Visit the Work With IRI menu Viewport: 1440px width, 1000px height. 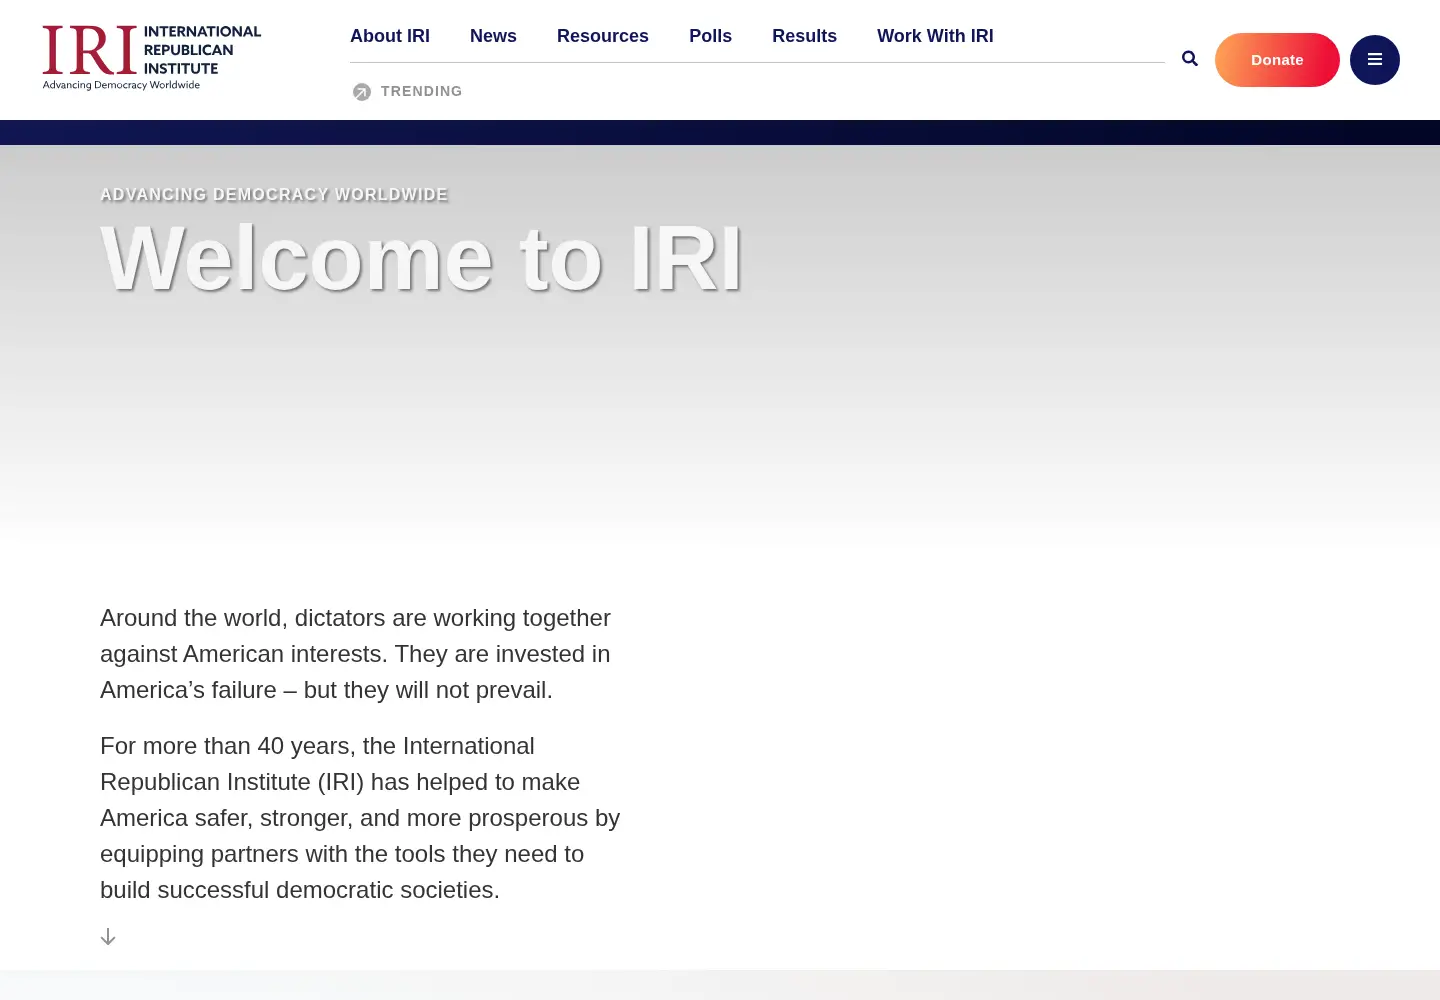pos(935,36)
